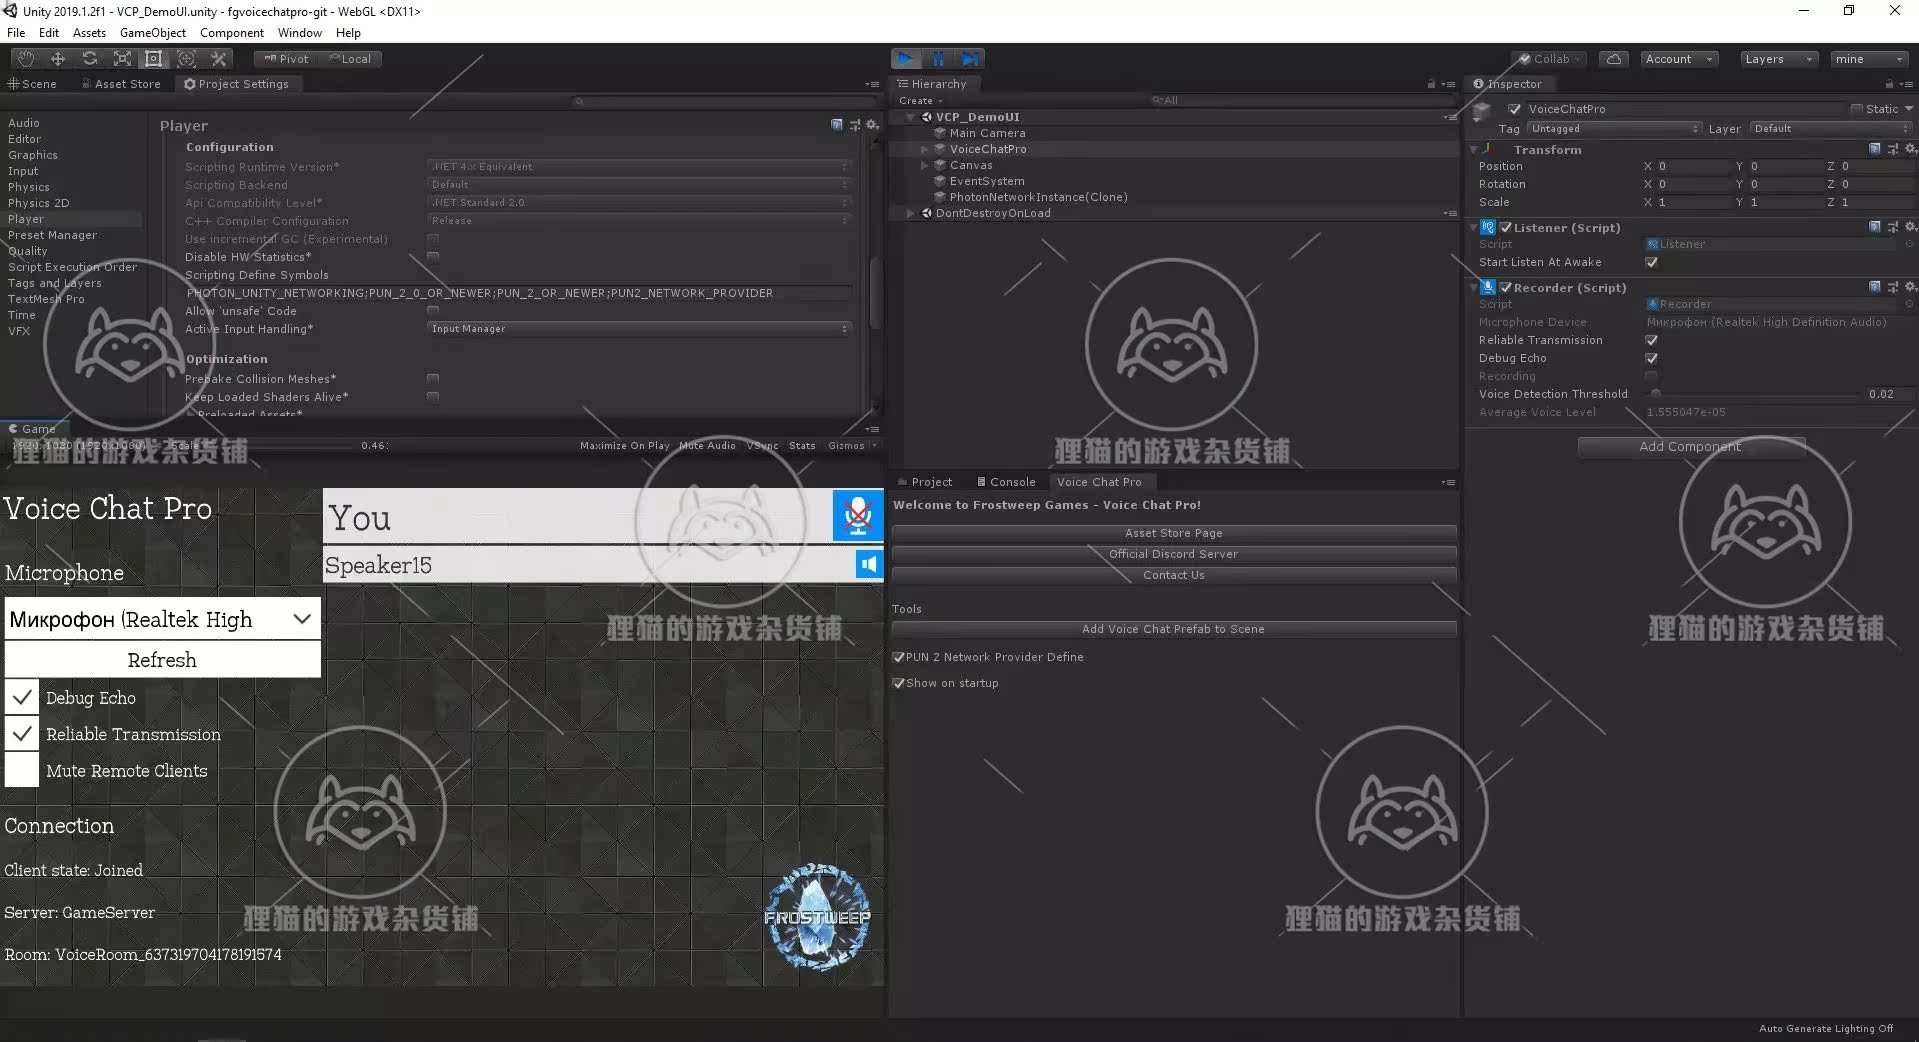The height and width of the screenshot is (1042, 1919).
Task: Pick the Listener script object selector
Action: click(1909, 244)
